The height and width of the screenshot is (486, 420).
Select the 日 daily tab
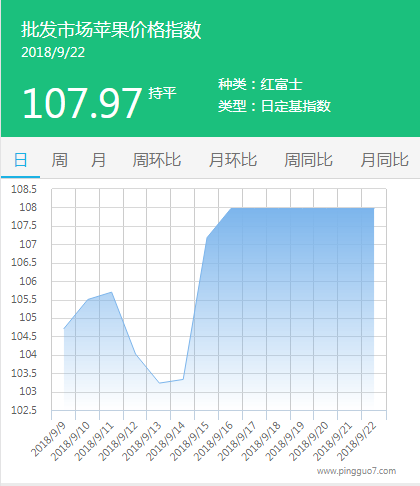pos(20,160)
